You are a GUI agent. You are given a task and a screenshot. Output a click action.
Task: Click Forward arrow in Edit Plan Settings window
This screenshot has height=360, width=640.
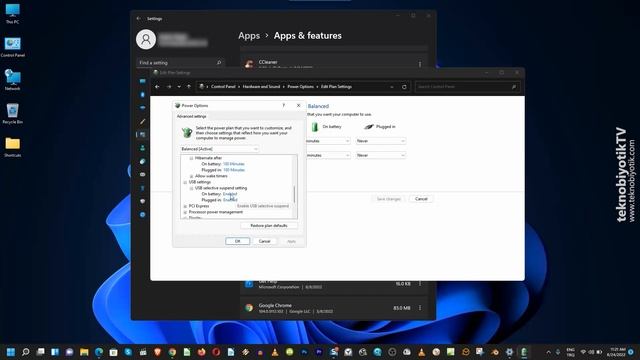click(169, 87)
